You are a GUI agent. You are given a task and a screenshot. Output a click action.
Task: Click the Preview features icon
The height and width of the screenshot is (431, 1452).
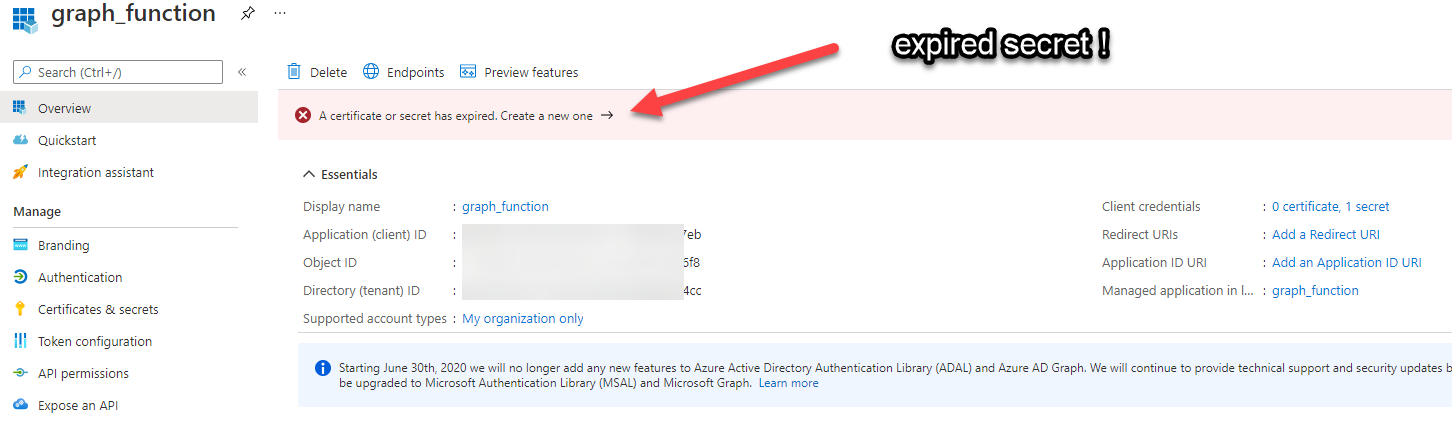pyautogui.click(x=467, y=71)
